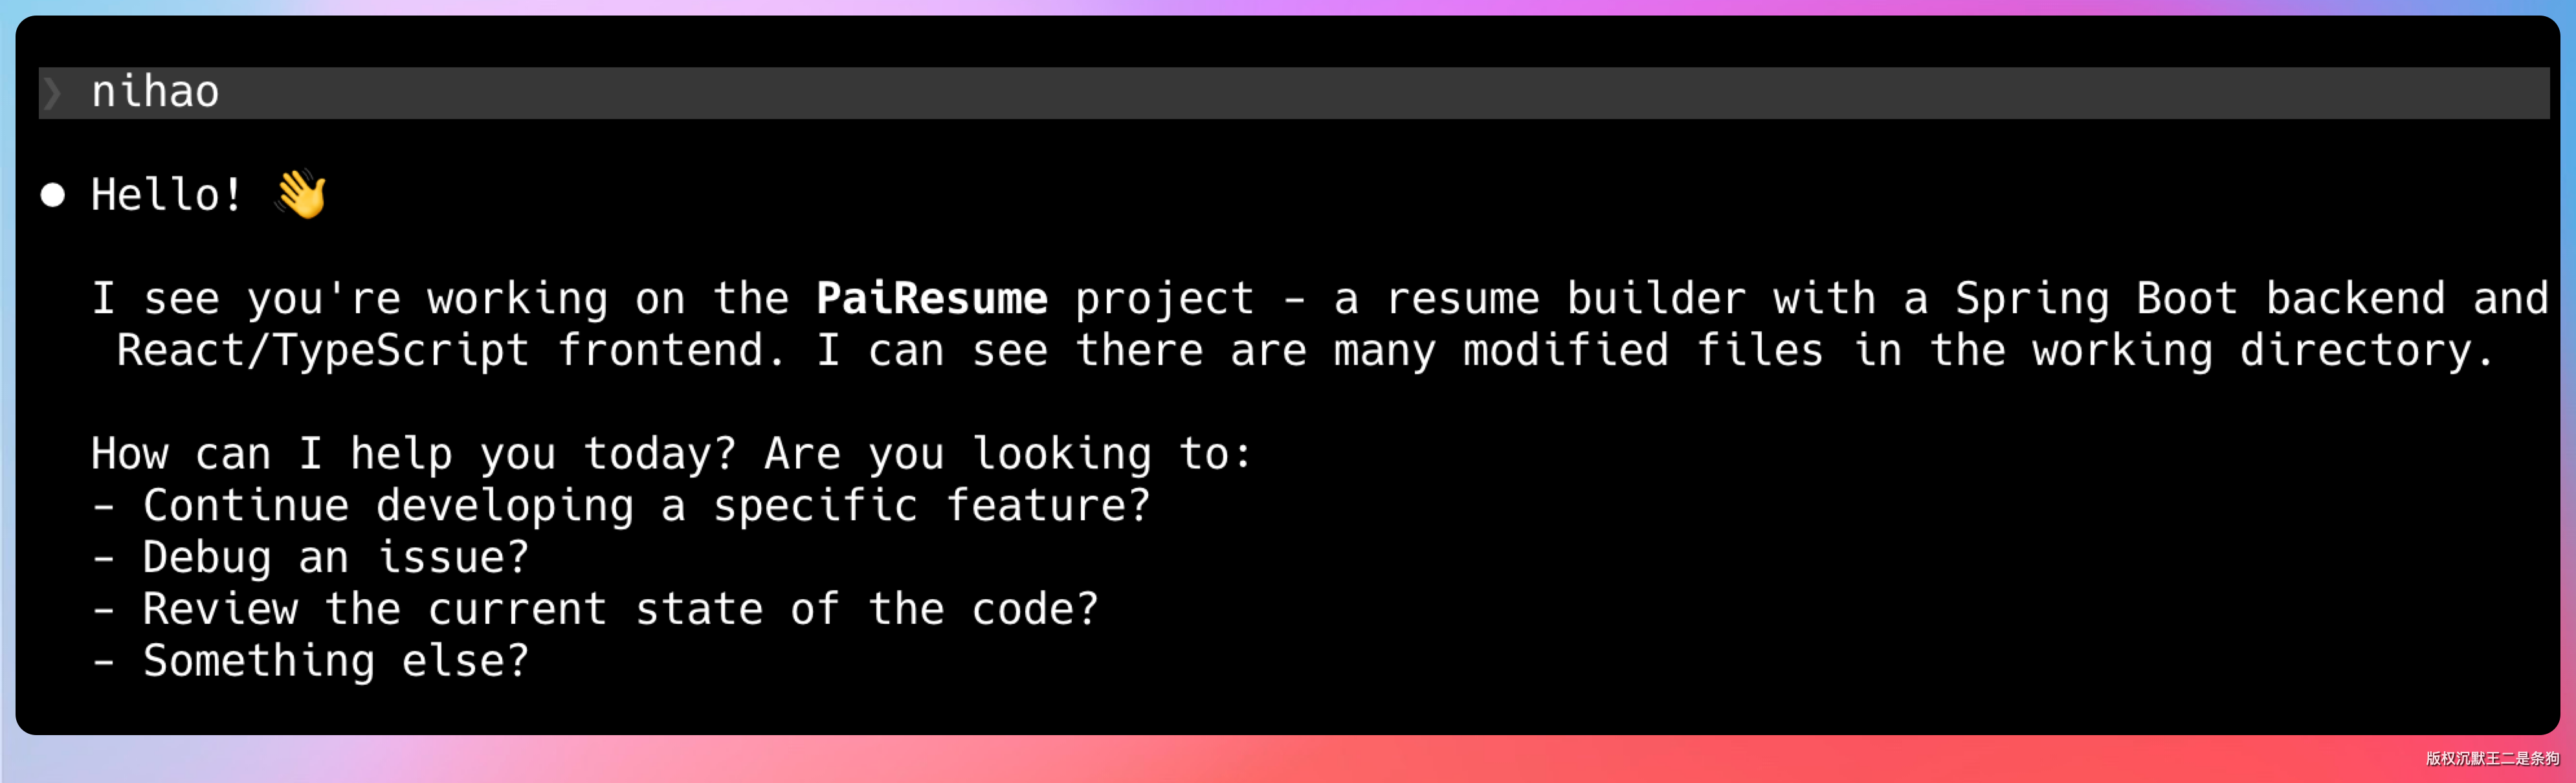Choose Continue developing a specific feature?
Screen dimensions: 2576x783
tap(646, 506)
